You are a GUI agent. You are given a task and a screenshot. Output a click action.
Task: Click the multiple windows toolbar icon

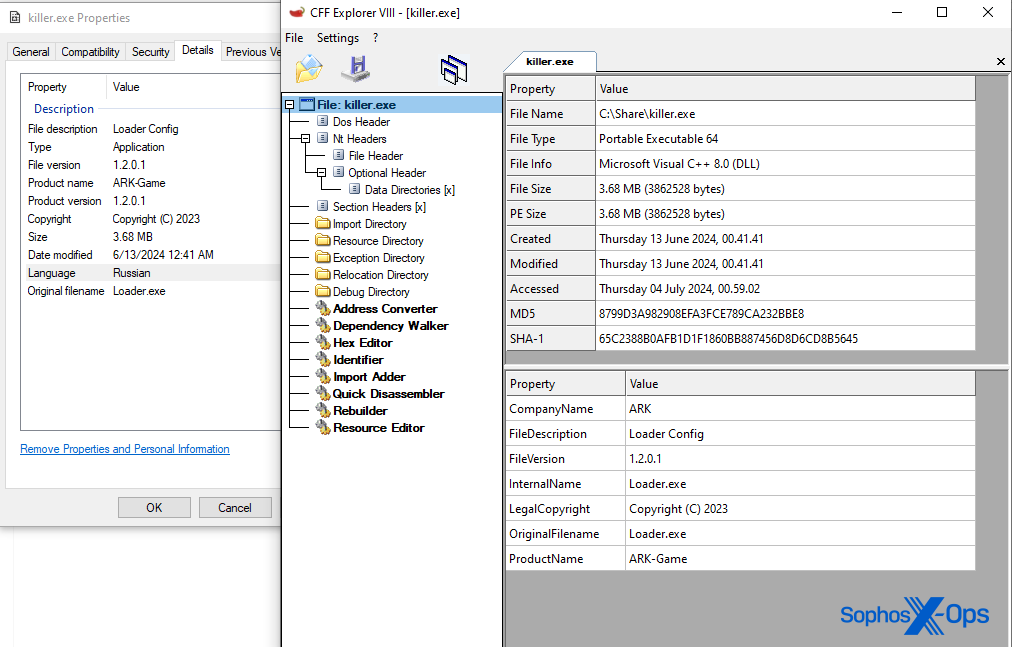click(x=454, y=70)
